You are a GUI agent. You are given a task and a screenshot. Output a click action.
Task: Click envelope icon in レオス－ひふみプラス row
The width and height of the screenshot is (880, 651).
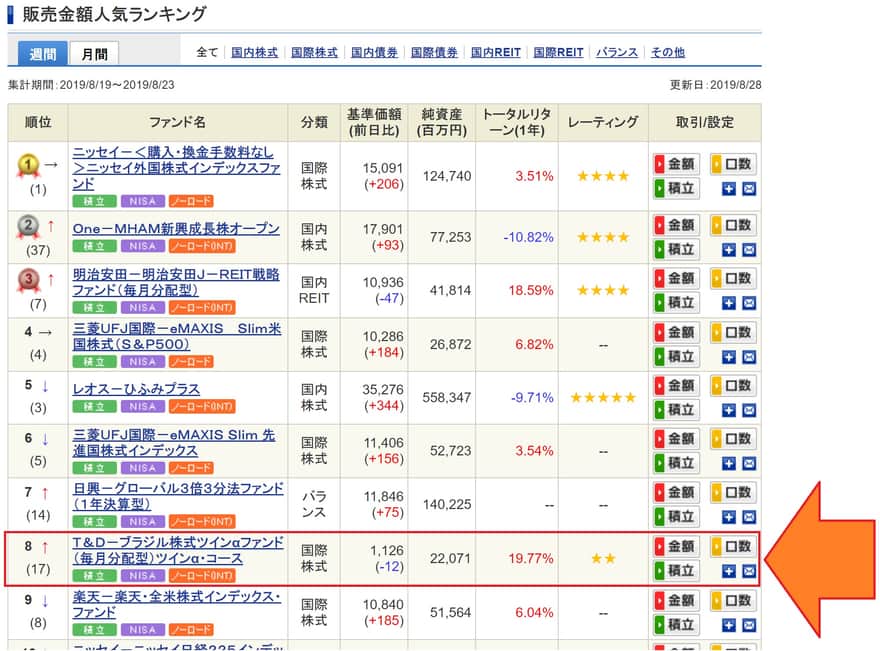pyautogui.click(x=749, y=410)
